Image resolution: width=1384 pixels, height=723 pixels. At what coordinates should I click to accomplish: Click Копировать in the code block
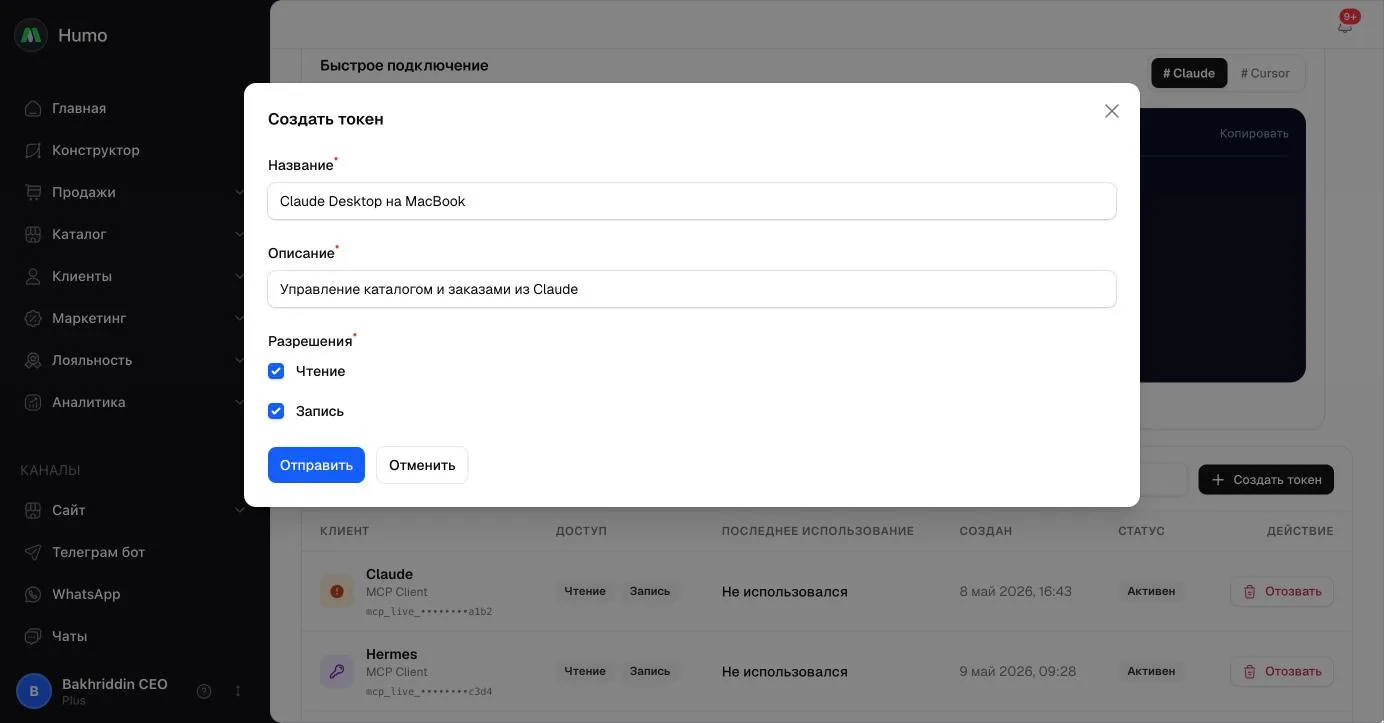pos(1254,133)
